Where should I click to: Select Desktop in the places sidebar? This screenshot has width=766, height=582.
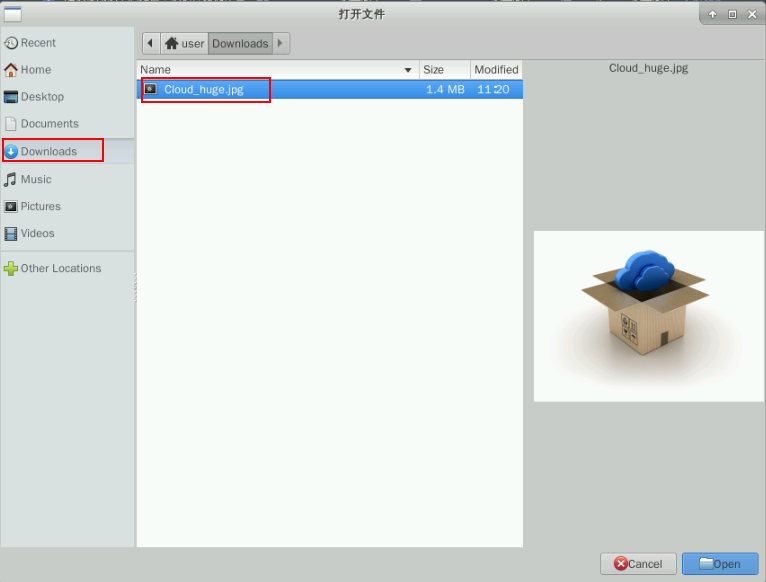coord(42,97)
